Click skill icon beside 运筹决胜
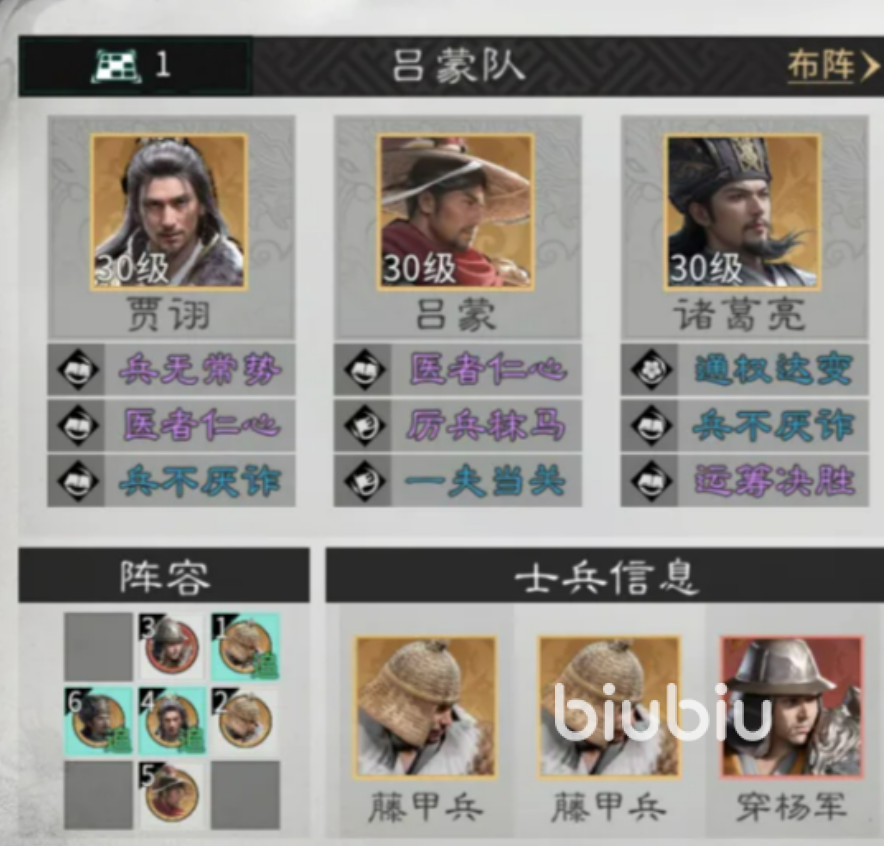 pyautogui.click(x=651, y=480)
